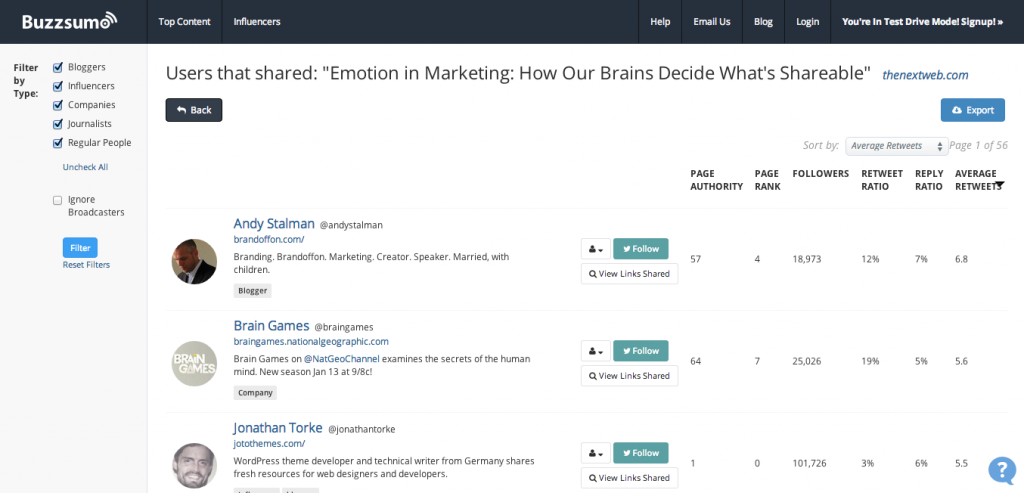This screenshot has height=493, width=1024.
Task: Click the Buzzsumo logo
Action: pyautogui.click(x=69, y=21)
